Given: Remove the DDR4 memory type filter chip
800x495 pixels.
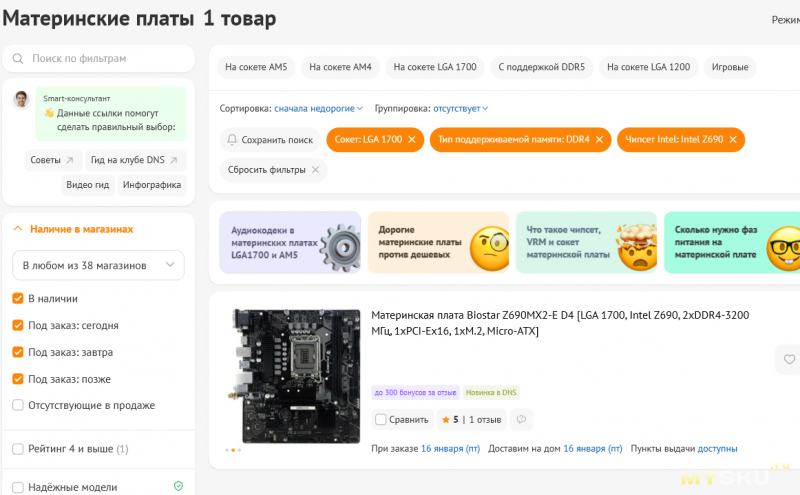Looking at the screenshot, I should 599,140.
